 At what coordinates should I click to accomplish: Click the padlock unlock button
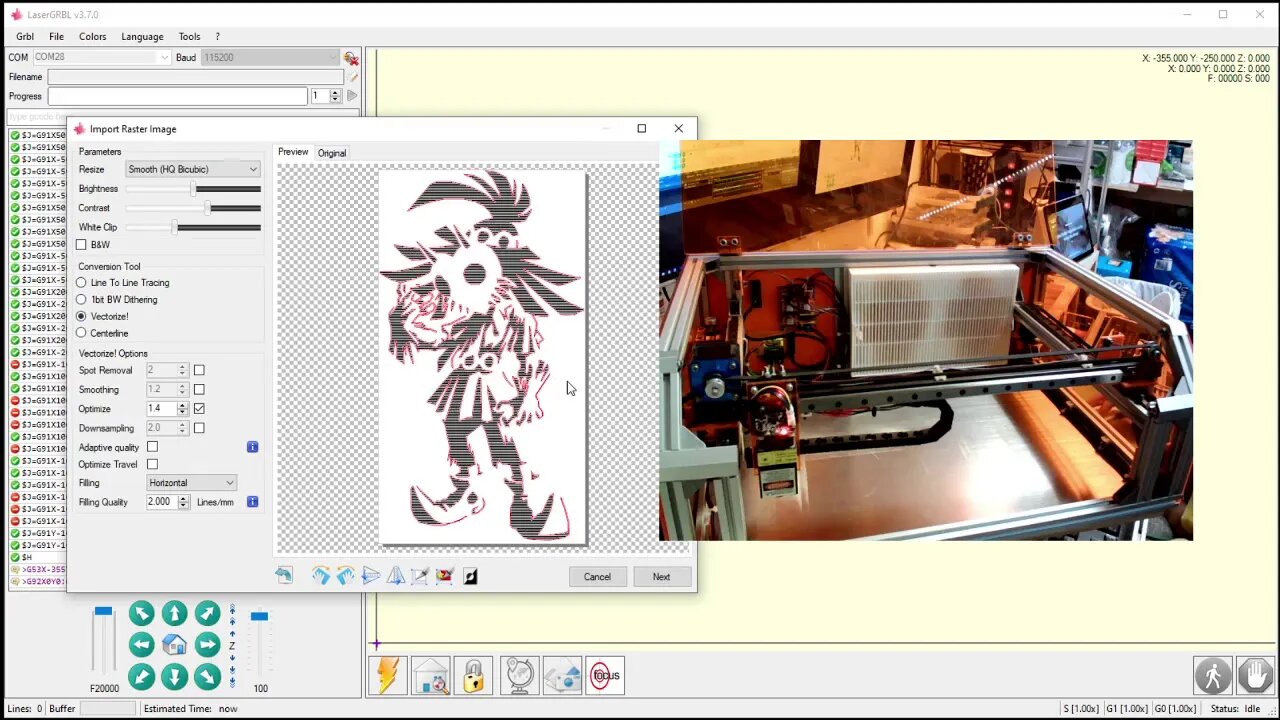(474, 675)
